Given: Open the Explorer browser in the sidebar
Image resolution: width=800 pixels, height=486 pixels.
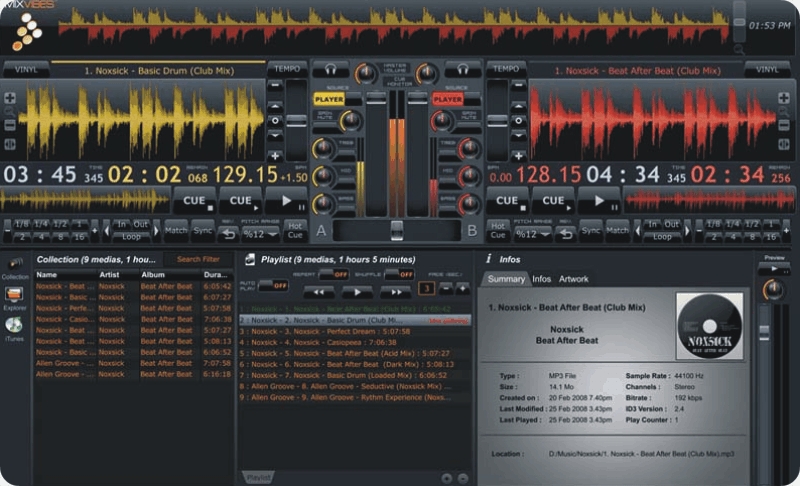Looking at the screenshot, I should click(14, 295).
